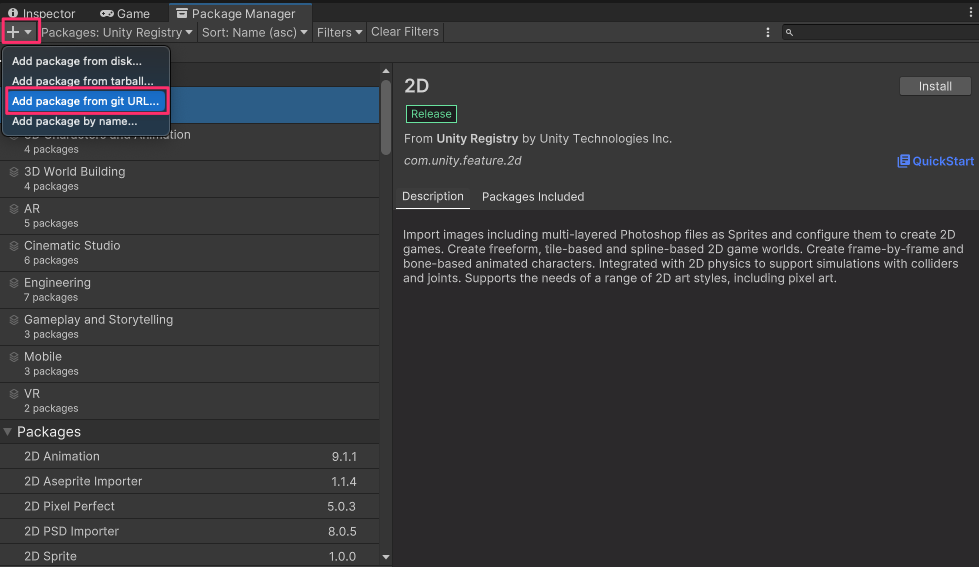
Task: Click the layers icon beside Mobile
Action: coord(14,357)
